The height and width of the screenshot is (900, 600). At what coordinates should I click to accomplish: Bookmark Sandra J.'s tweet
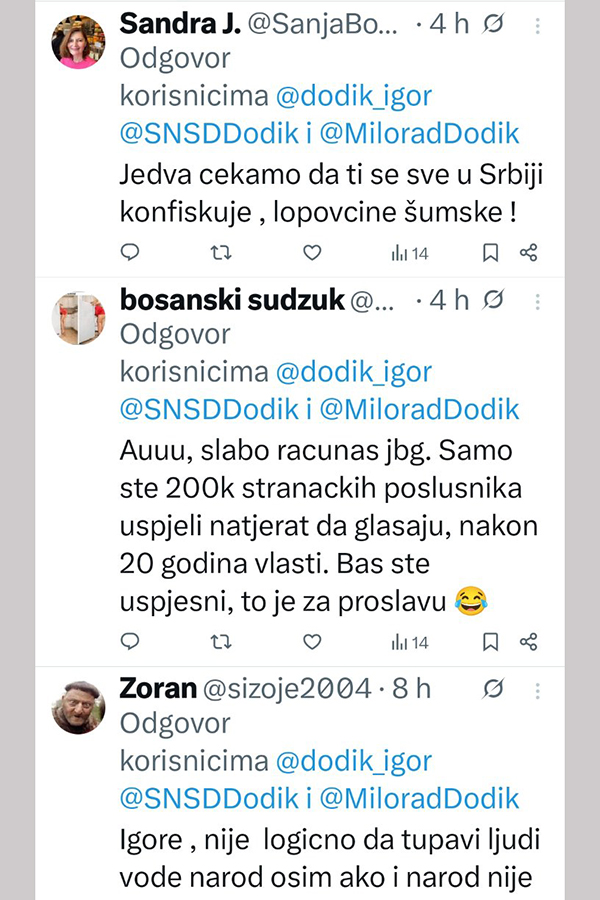490,253
